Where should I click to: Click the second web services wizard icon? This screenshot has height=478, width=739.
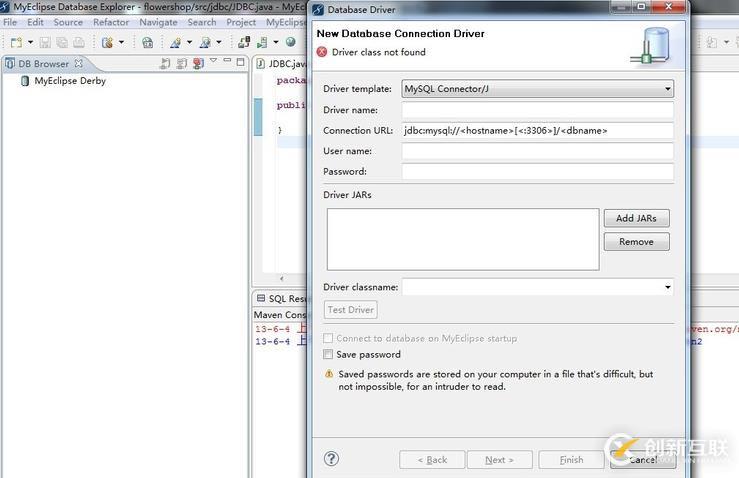pyautogui.click(x=205, y=42)
